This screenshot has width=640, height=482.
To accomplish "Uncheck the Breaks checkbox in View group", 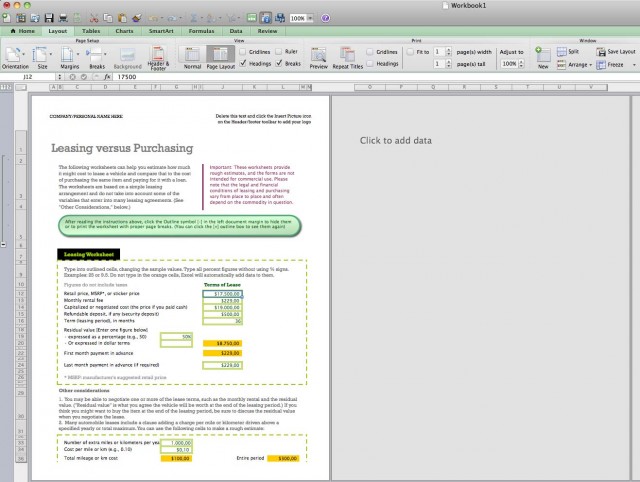I will [x=279, y=63].
